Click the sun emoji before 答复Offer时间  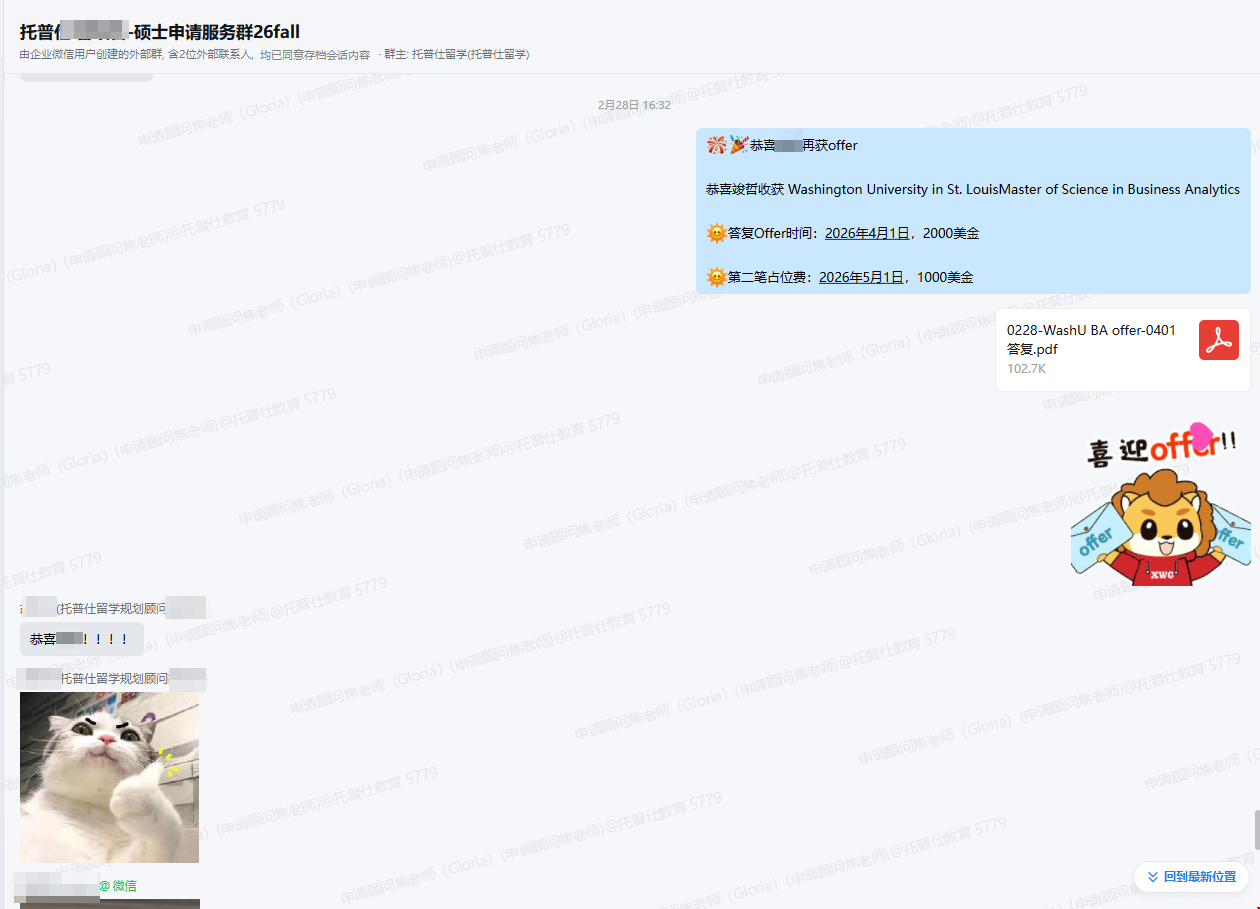(x=716, y=233)
